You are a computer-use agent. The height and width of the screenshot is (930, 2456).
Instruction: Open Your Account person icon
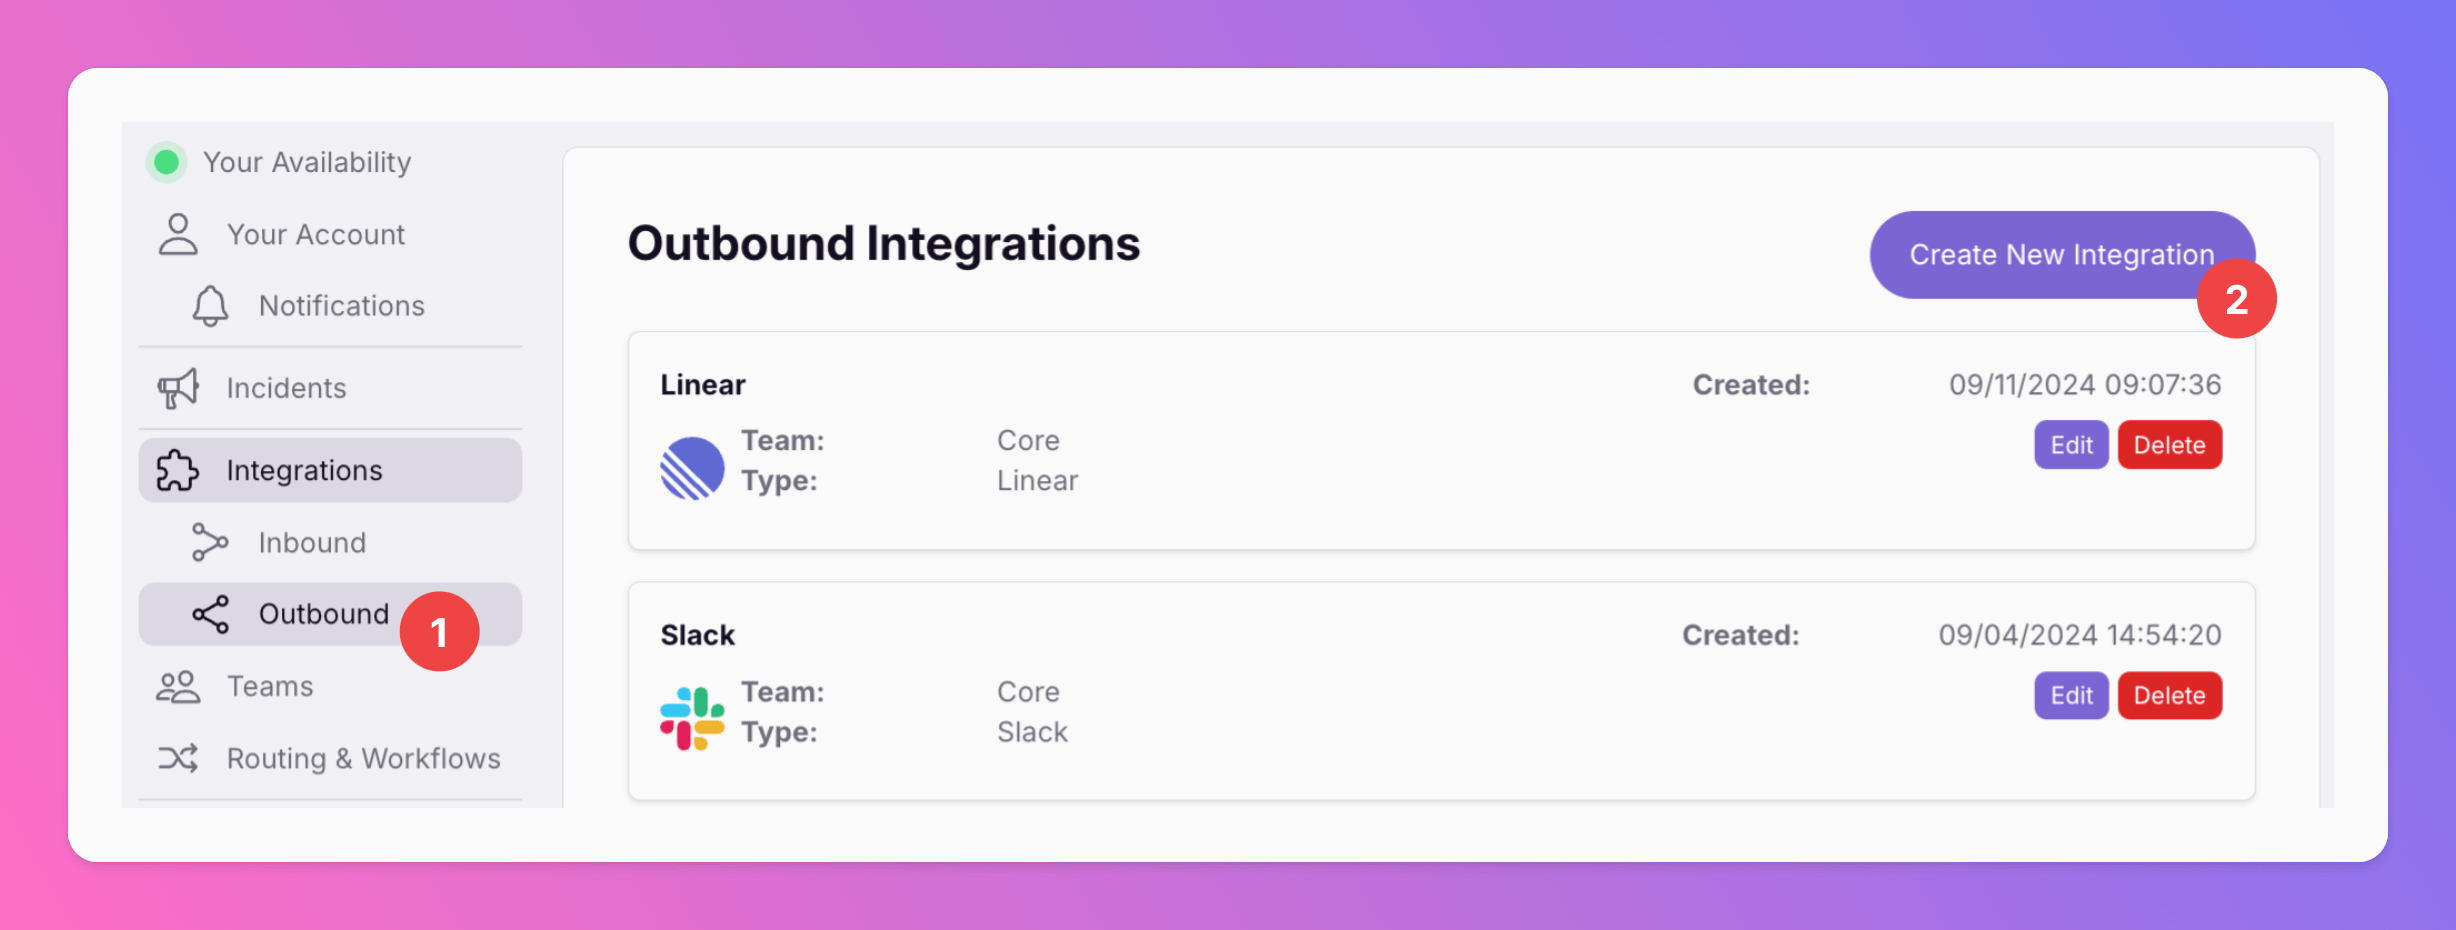click(x=178, y=234)
